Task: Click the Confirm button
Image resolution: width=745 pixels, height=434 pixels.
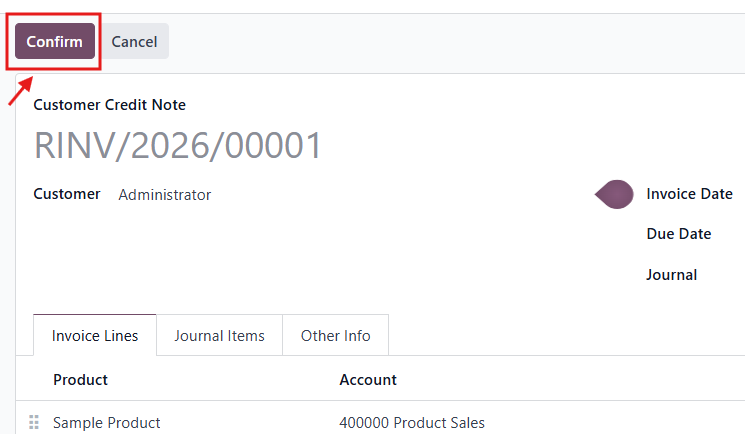Action: (x=54, y=42)
